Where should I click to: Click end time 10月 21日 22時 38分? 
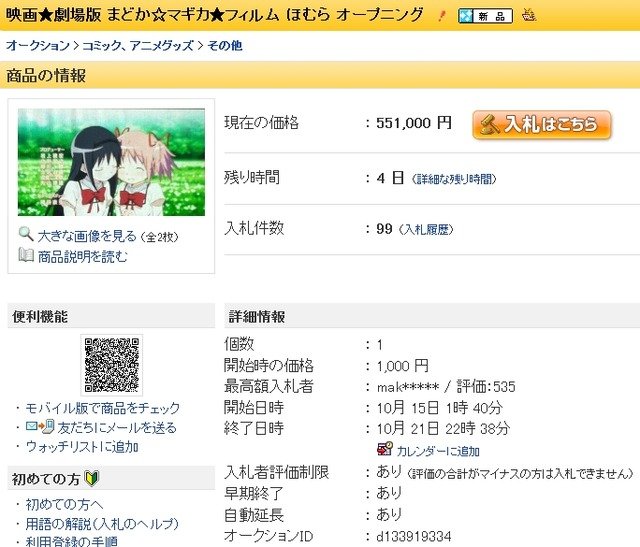pyautogui.click(x=443, y=429)
